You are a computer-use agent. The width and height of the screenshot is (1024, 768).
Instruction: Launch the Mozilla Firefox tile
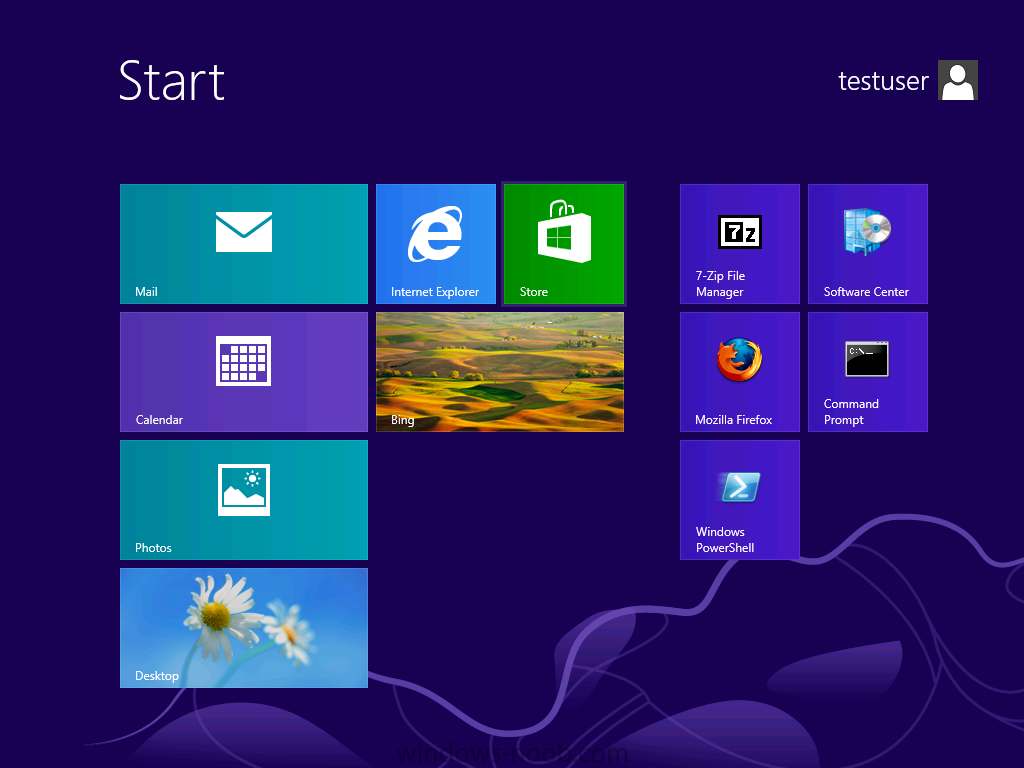point(740,372)
